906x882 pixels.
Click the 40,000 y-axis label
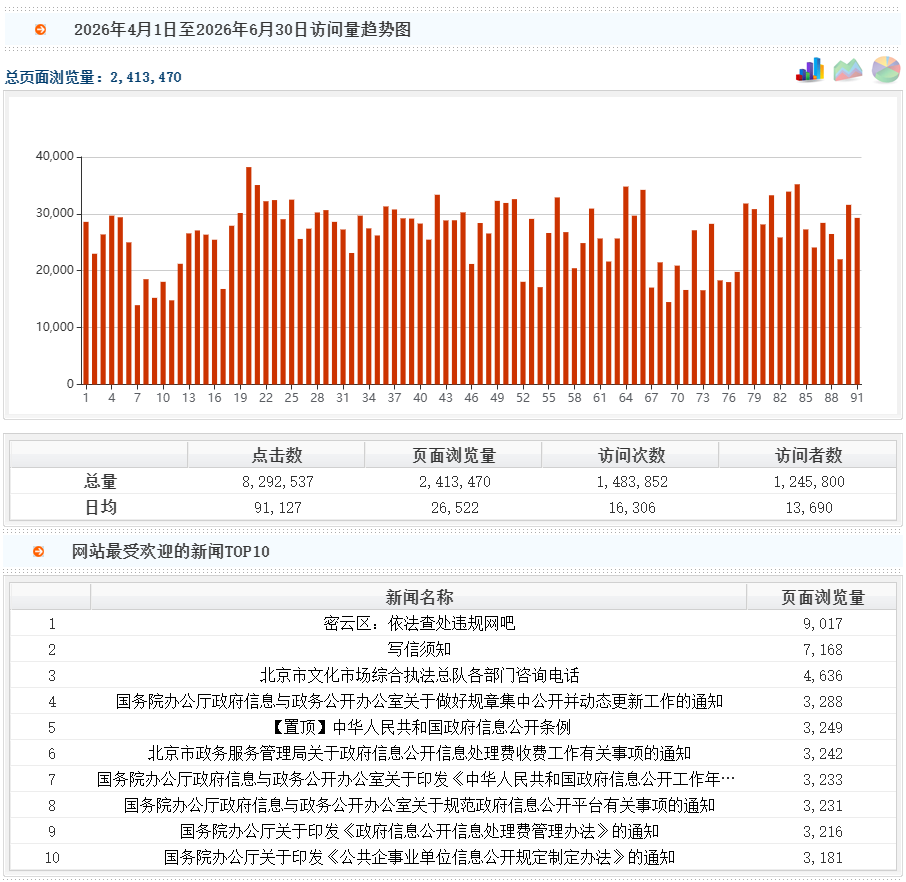click(55, 156)
